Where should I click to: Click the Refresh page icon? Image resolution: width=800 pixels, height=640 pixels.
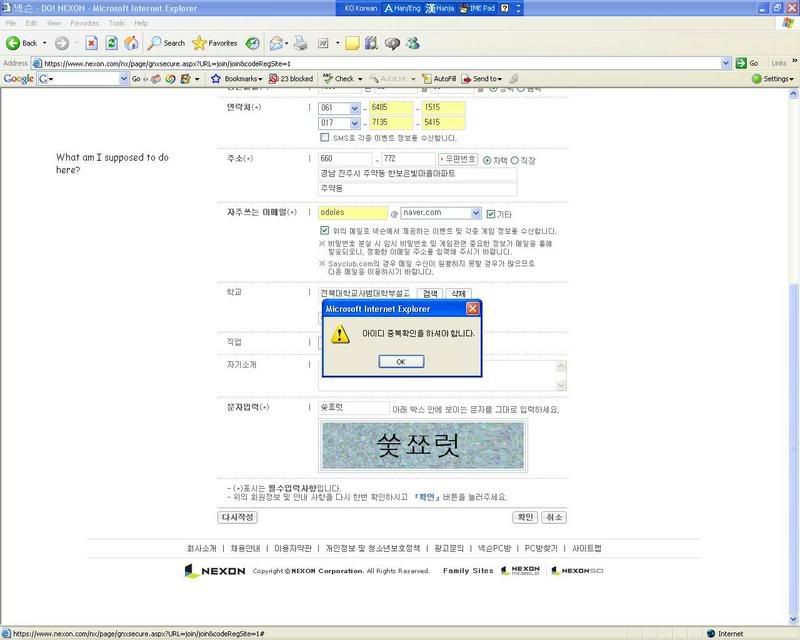pyautogui.click(x=111, y=43)
